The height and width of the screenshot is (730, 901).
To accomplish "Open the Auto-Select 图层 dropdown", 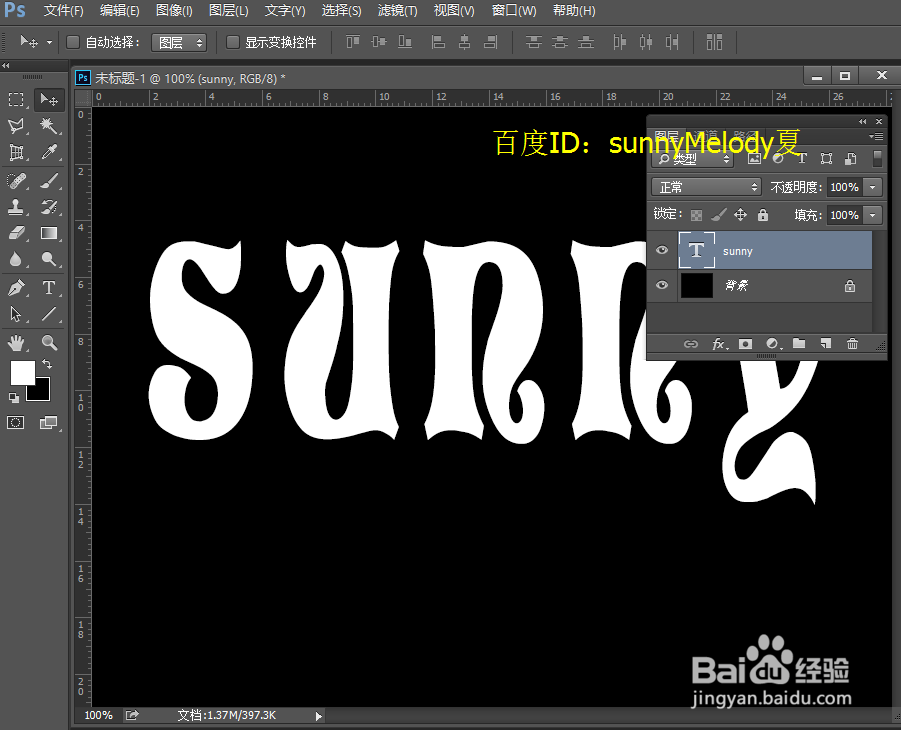I will coord(179,43).
